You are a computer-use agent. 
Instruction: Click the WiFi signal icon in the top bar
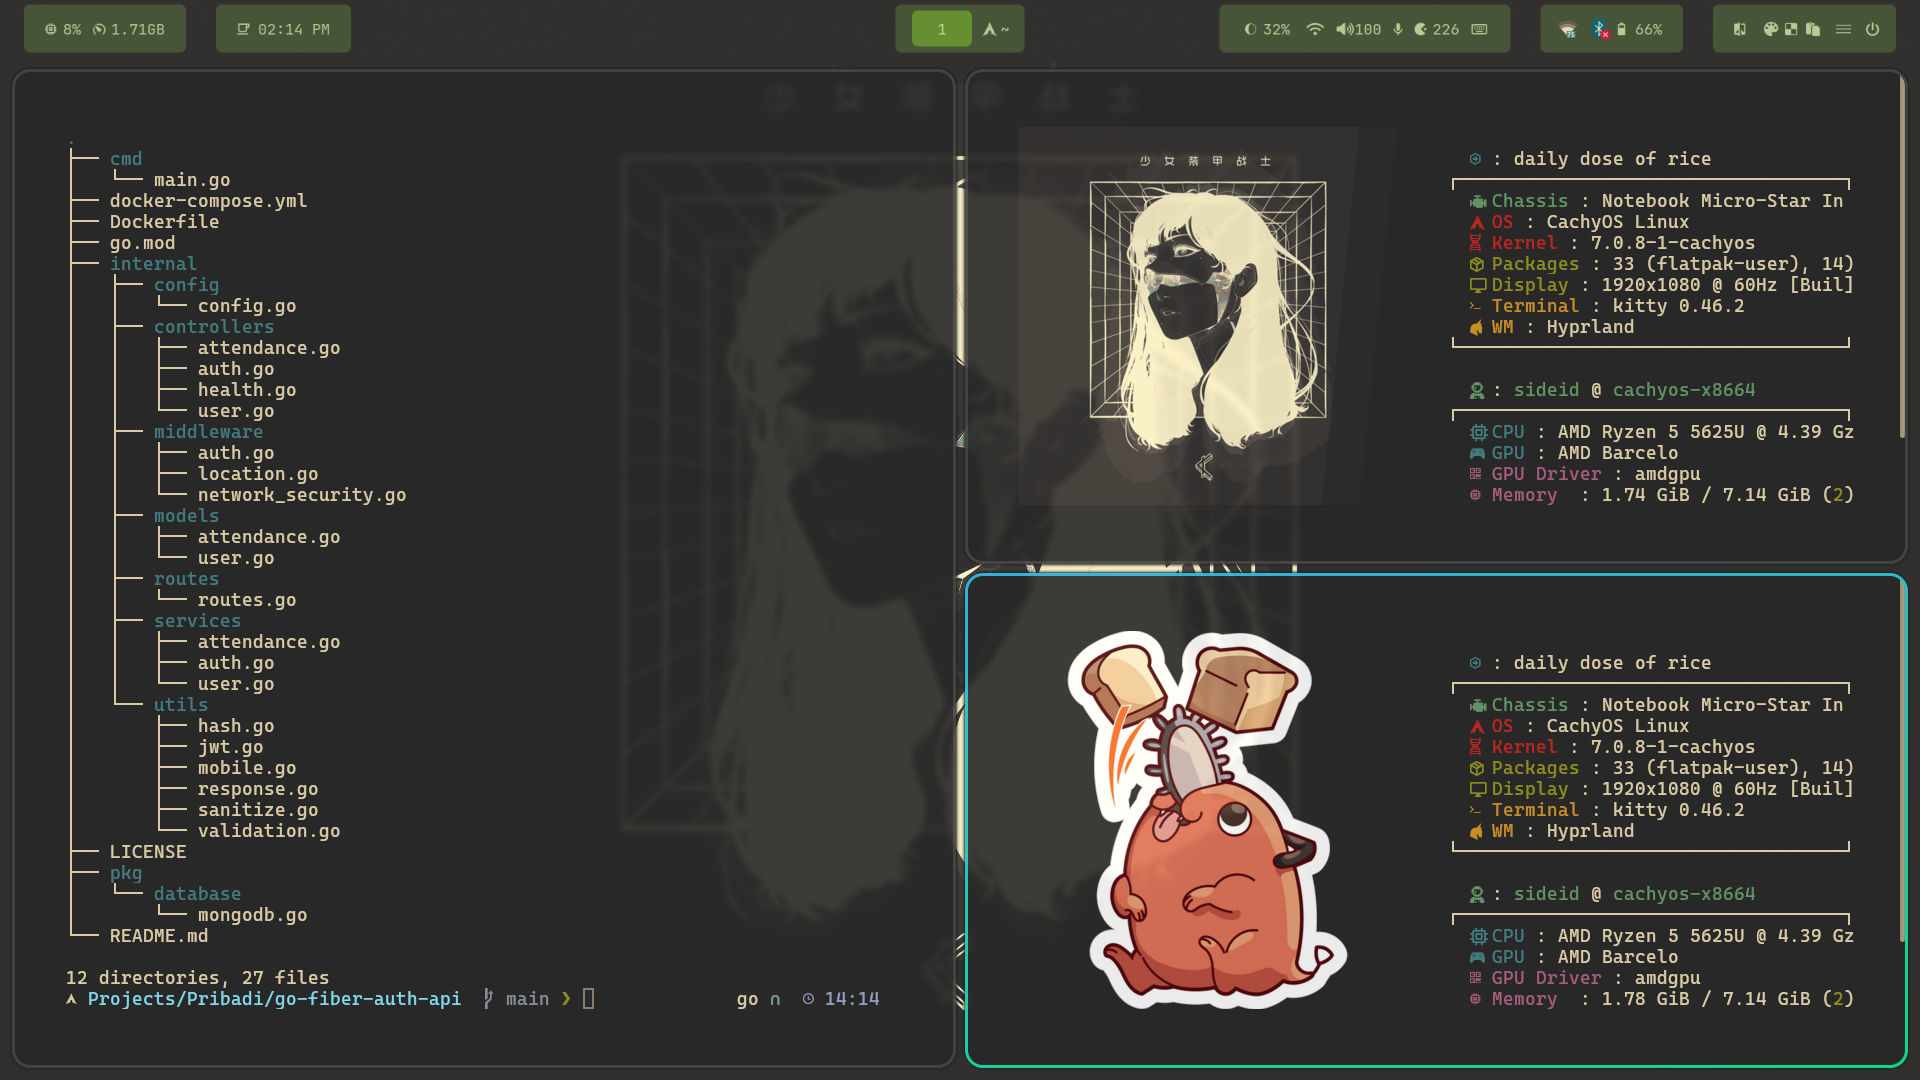[1315, 29]
